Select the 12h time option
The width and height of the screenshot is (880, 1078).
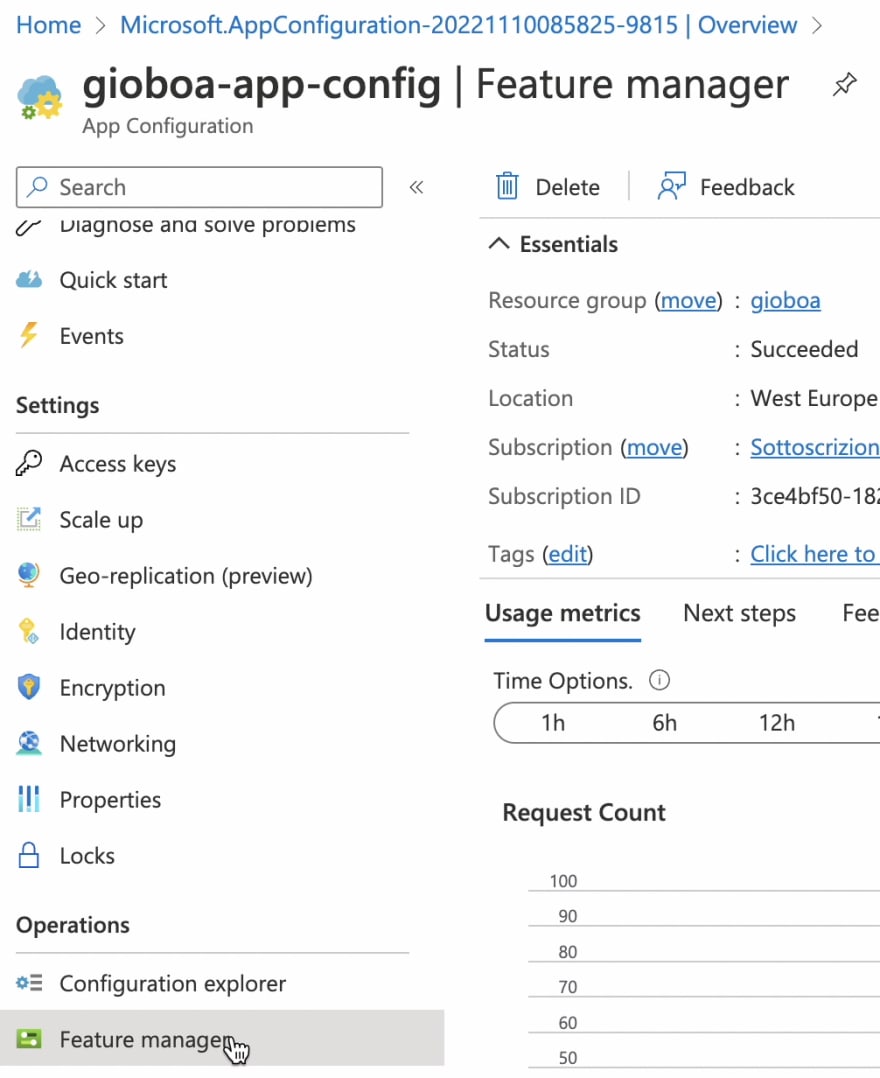coord(777,723)
